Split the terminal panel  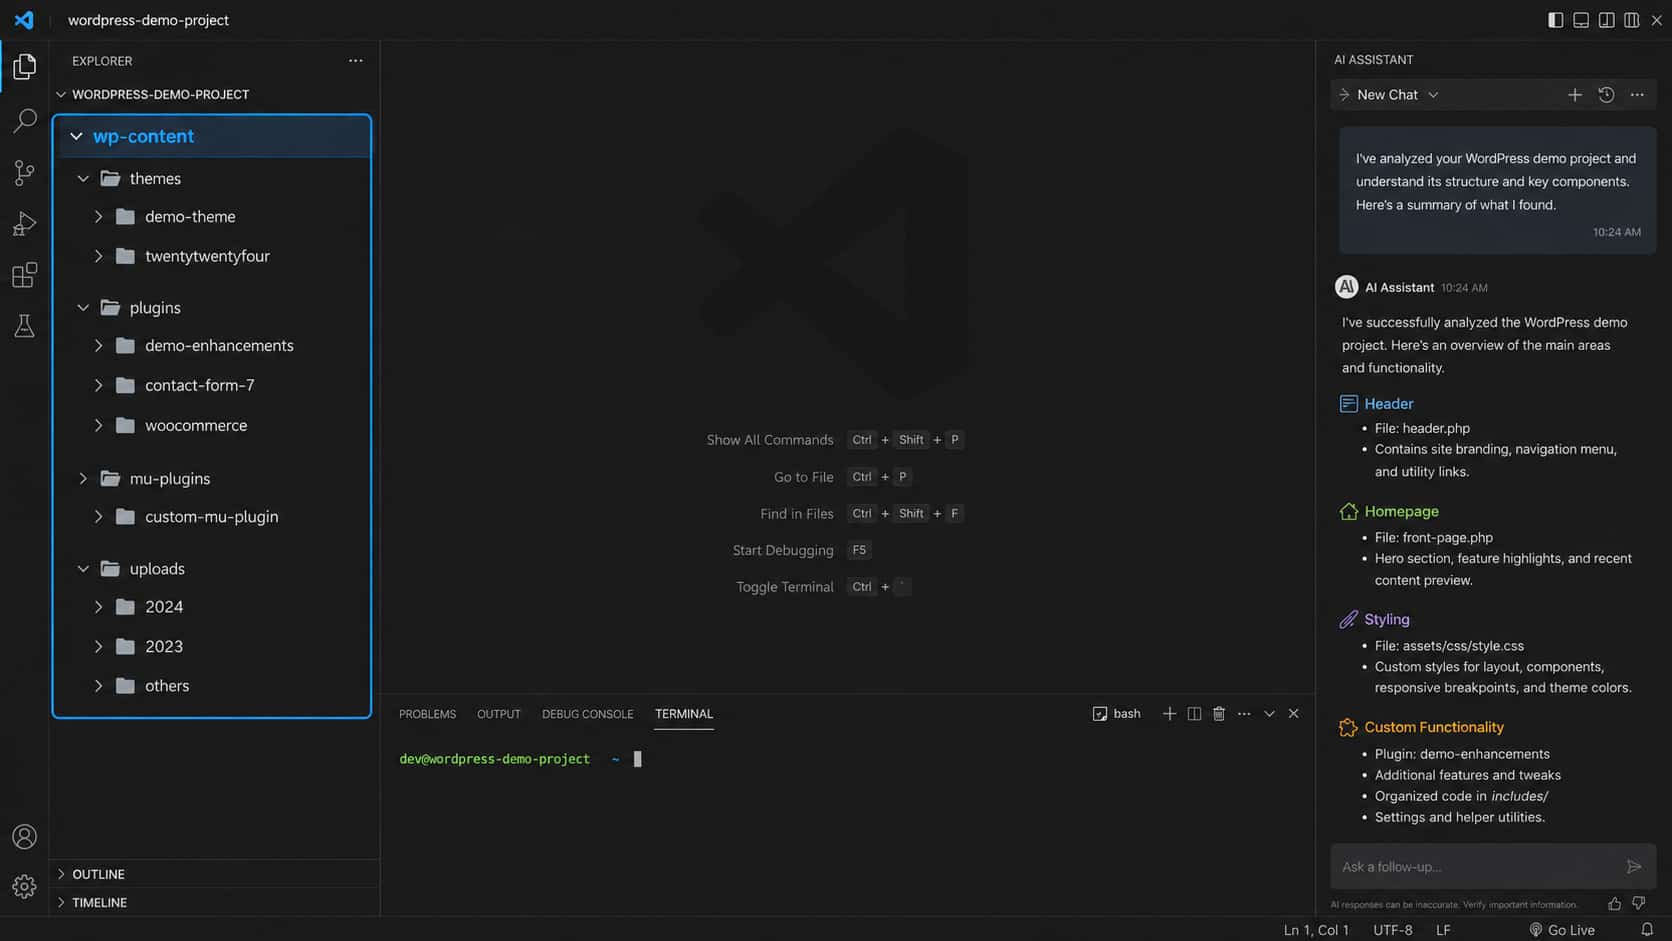pyautogui.click(x=1194, y=713)
